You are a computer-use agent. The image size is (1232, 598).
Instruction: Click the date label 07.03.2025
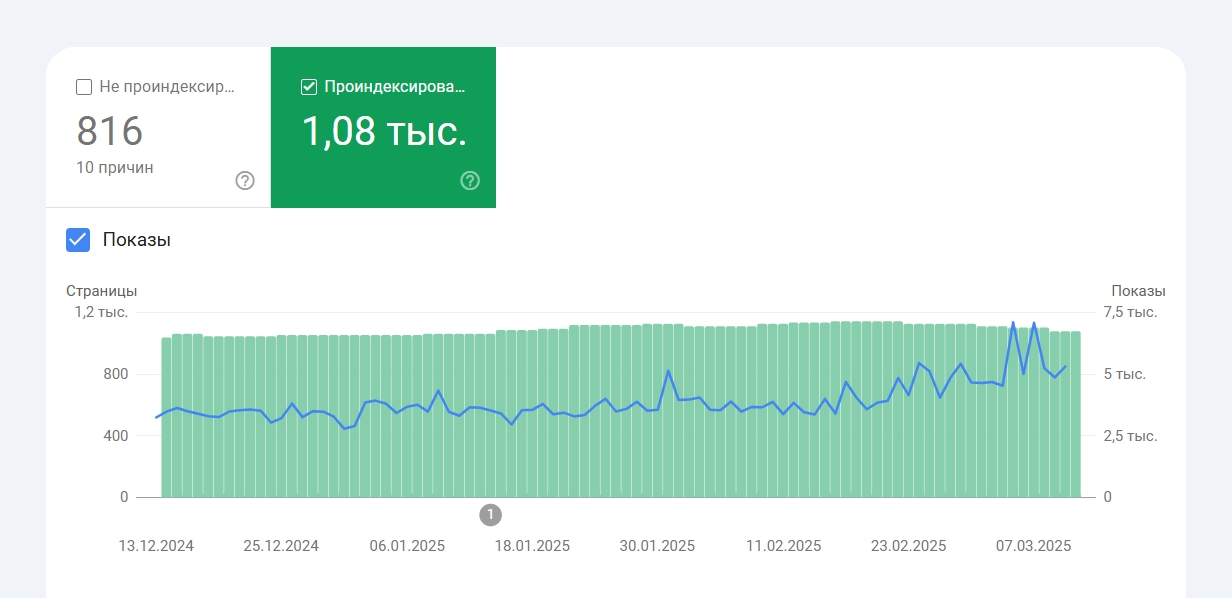click(x=1033, y=546)
